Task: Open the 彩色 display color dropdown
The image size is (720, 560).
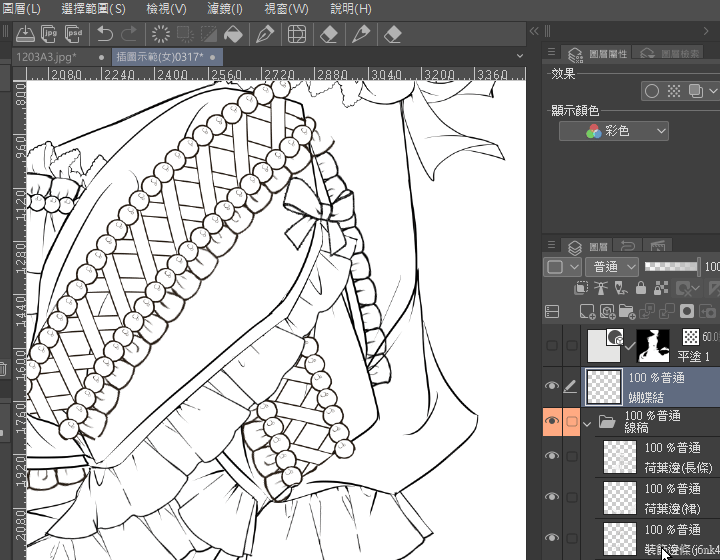Action: click(x=613, y=131)
